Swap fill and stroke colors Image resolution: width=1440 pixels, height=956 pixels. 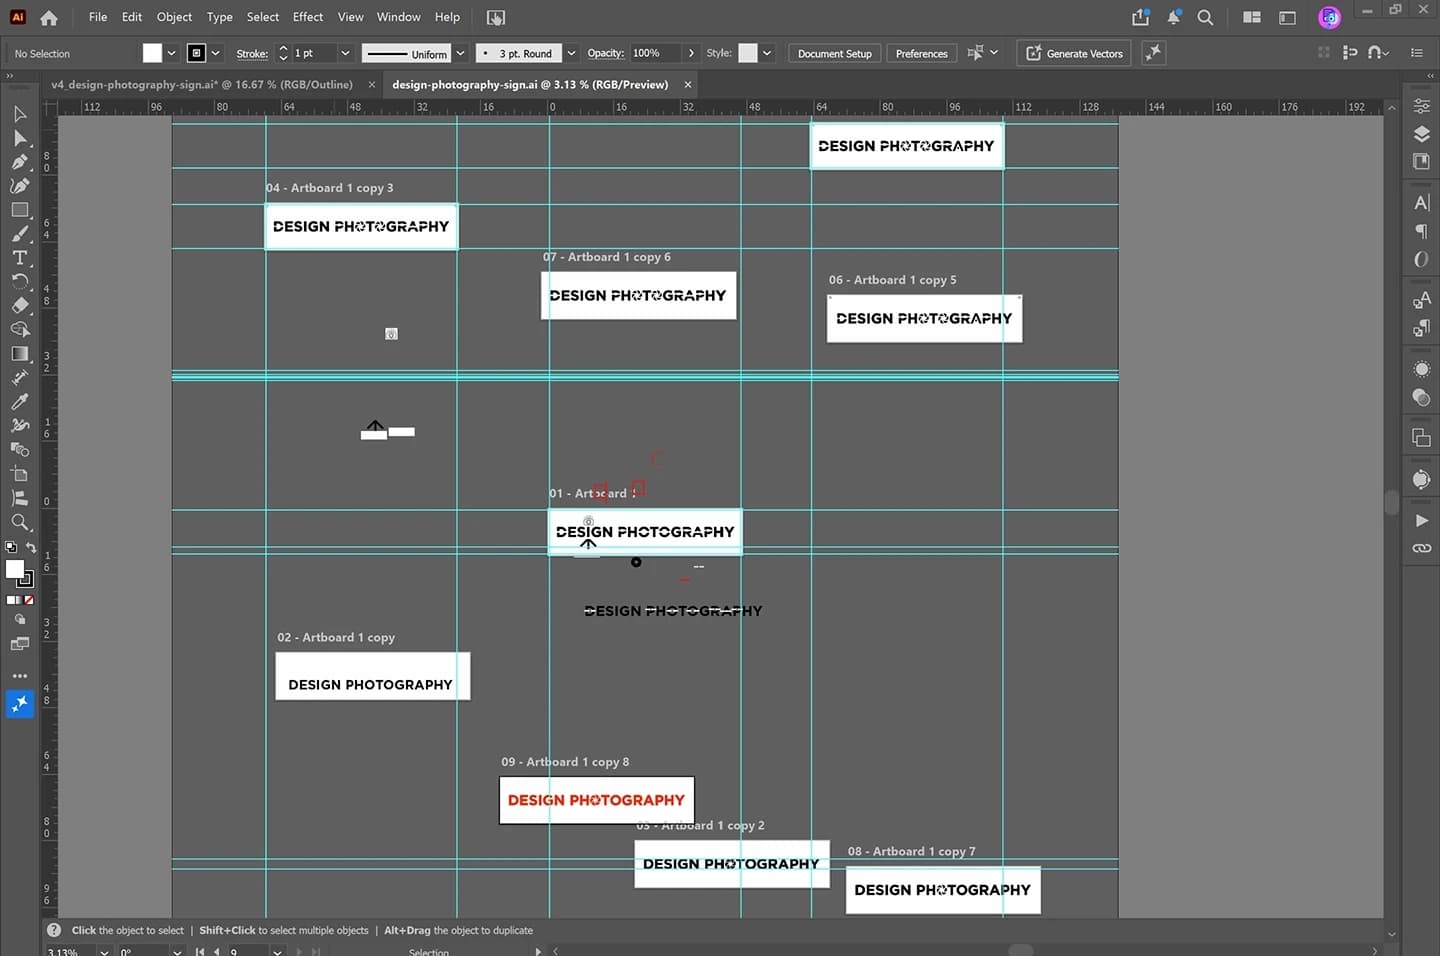tap(31, 547)
